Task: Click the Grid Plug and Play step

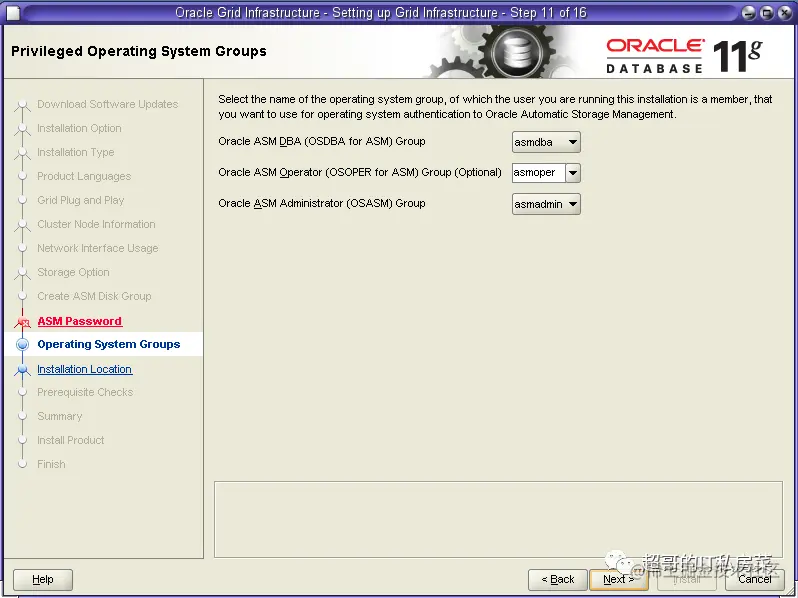Action: [80, 200]
